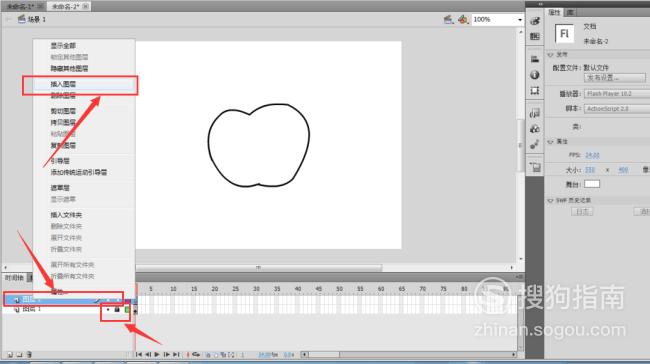
Task: Toggle the green outline box of 图层 1
Action: pyautogui.click(x=126, y=310)
